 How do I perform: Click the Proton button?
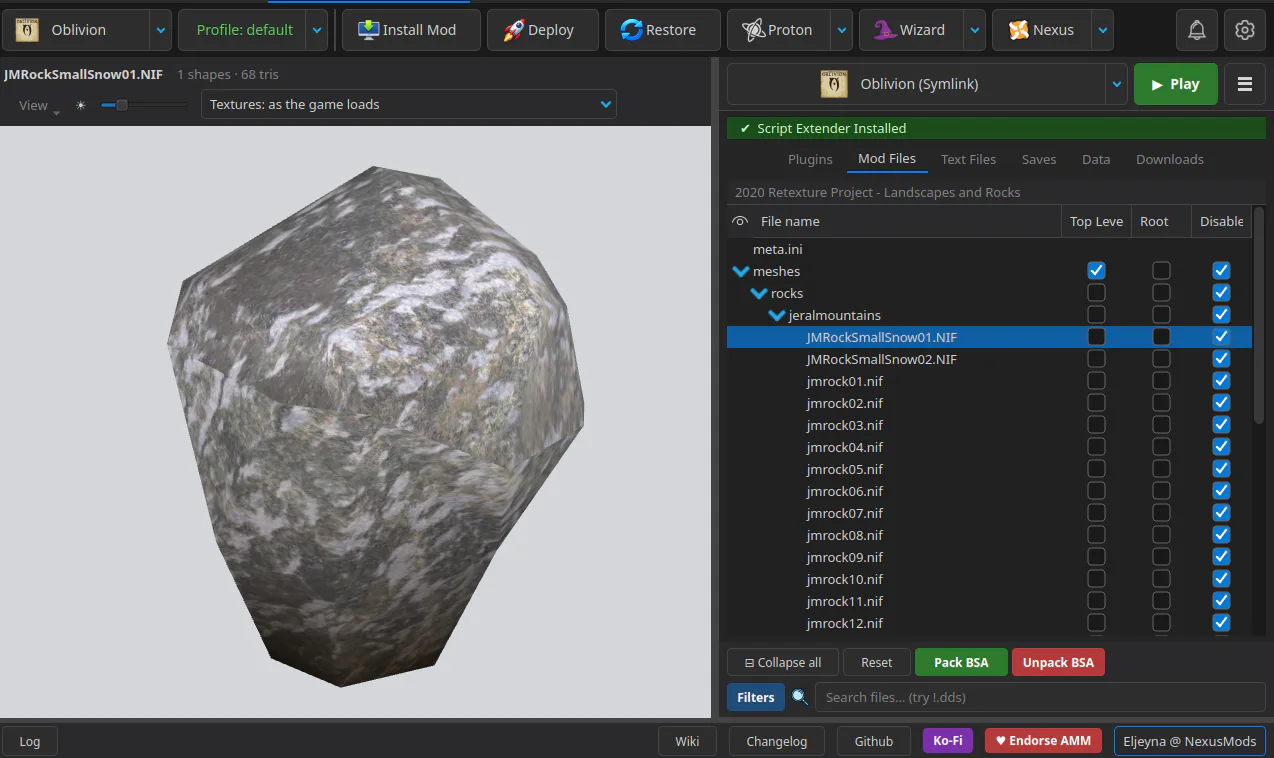(778, 30)
